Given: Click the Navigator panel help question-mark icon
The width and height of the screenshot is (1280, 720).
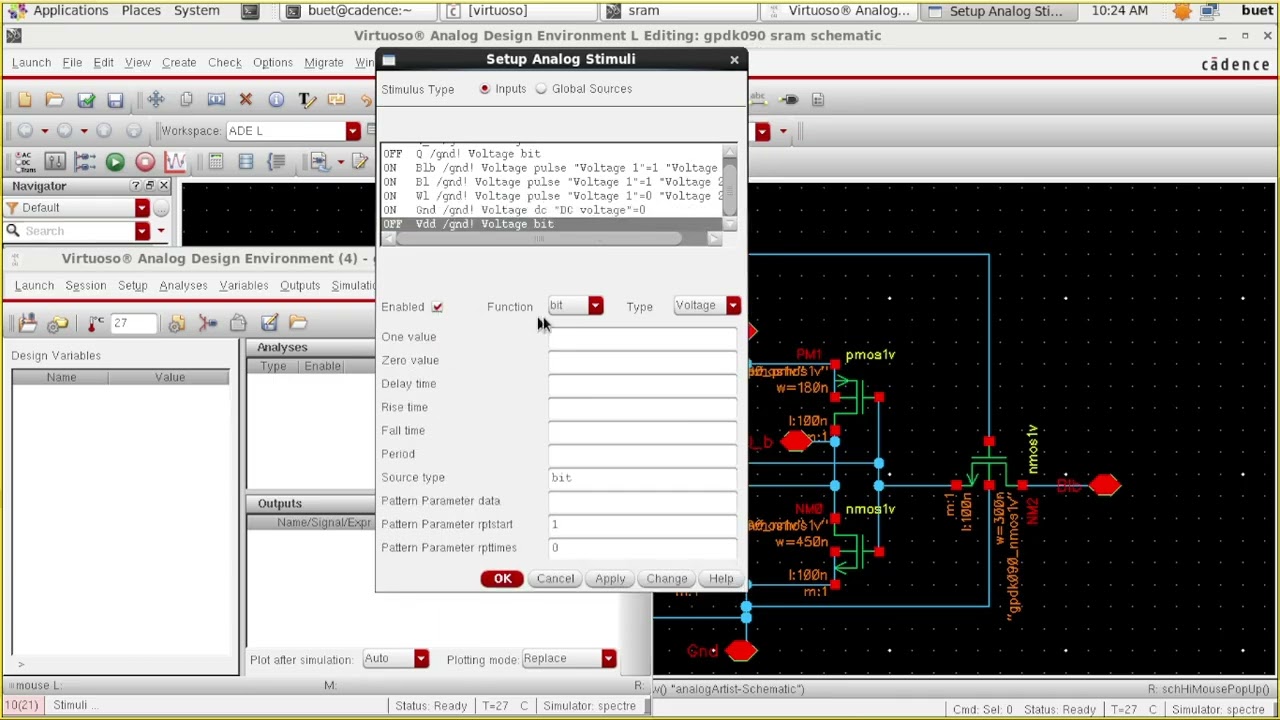Looking at the screenshot, I should click(135, 186).
